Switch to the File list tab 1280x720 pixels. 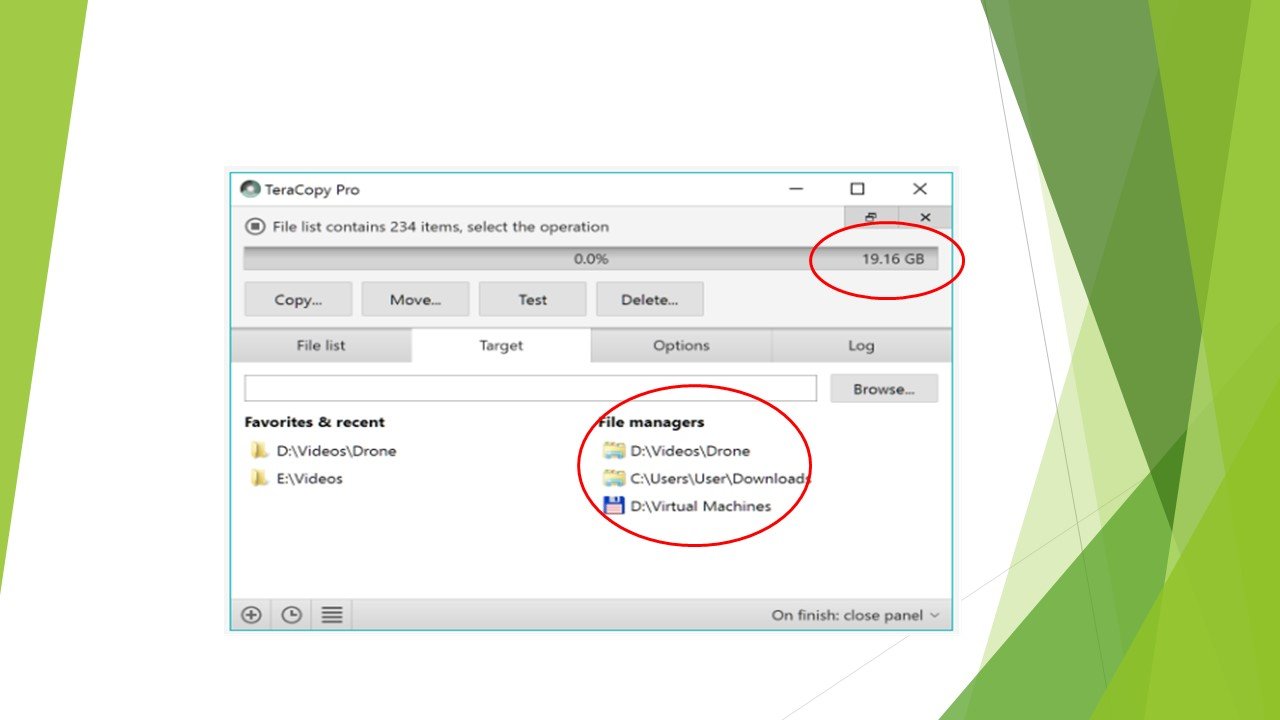tap(321, 345)
